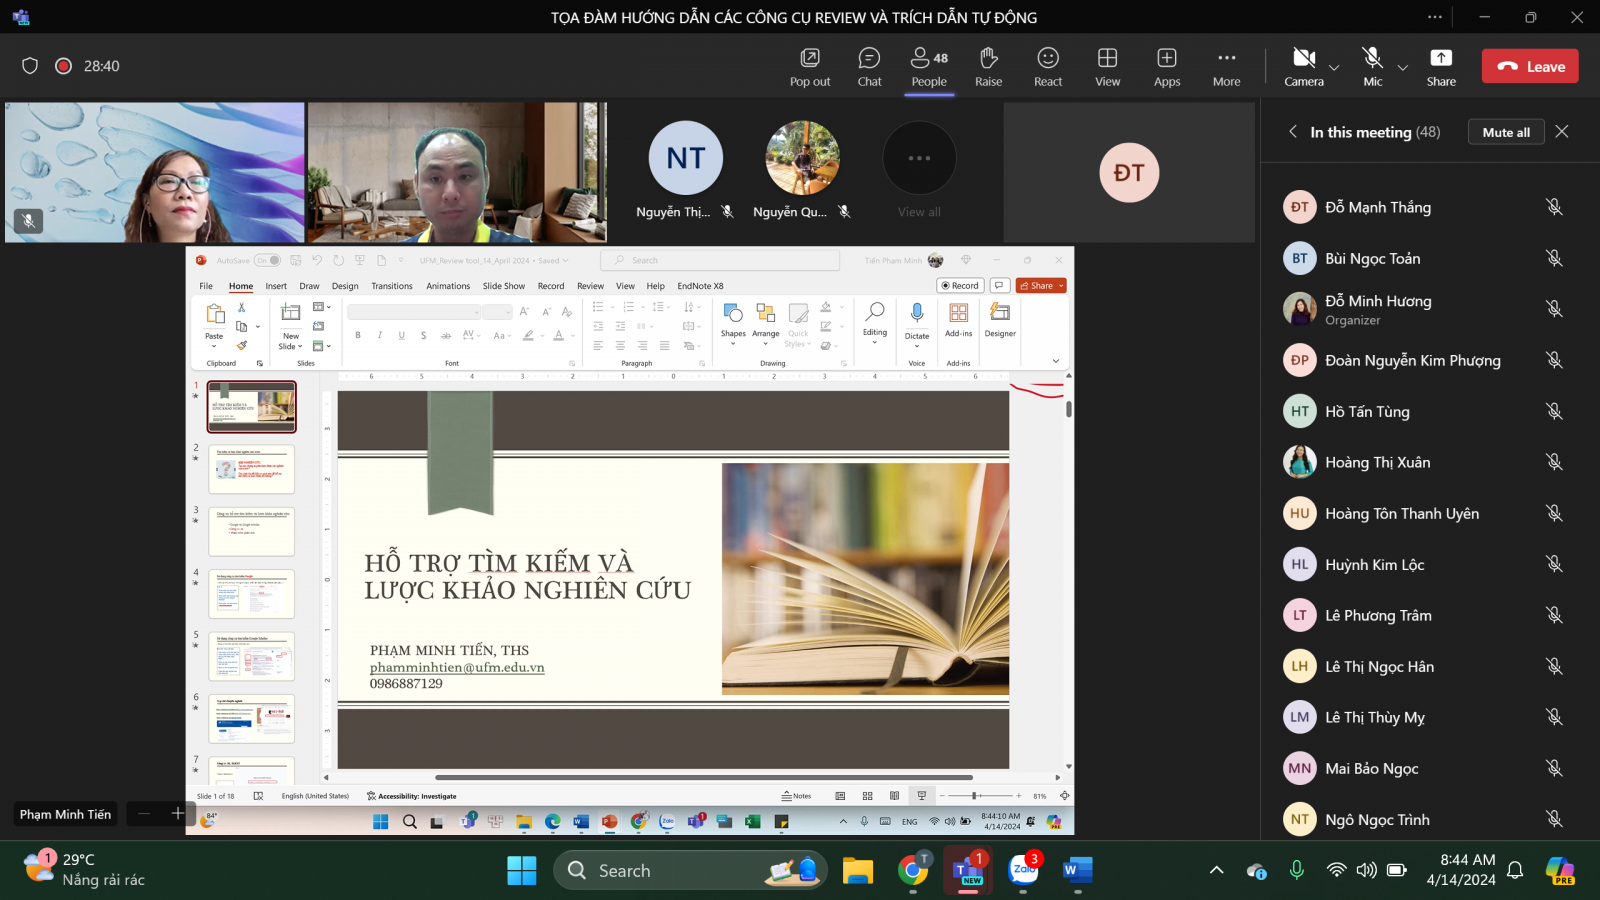Screen dimensions: 1600x900
Task: Go back using the participants panel chevron
Action: 1293,132
